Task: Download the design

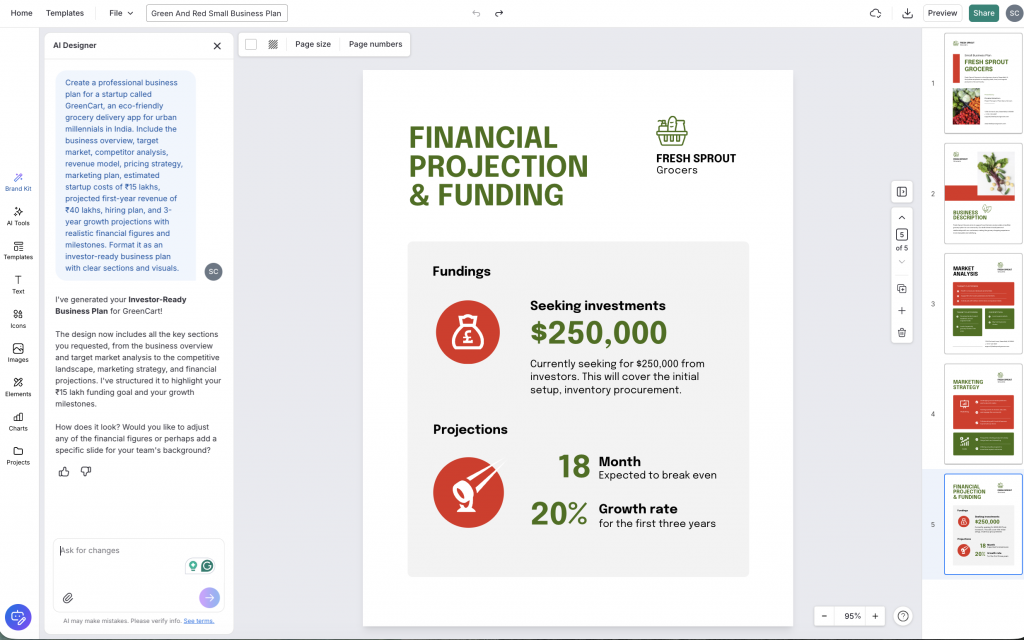Action: pyautogui.click(x=907, y=13)
